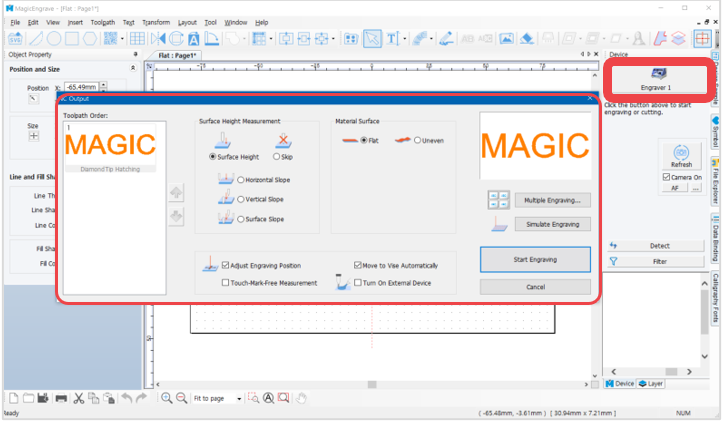Select Surface Height radio option
This screenshot has height=423, width=722.
[212, 156]
